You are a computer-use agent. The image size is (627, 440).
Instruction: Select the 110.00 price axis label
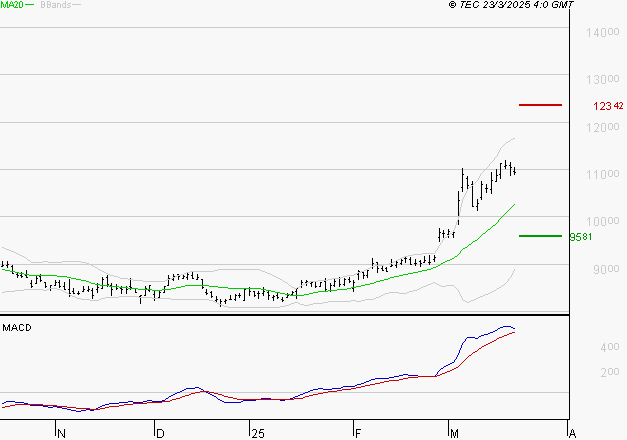(603, 174)
